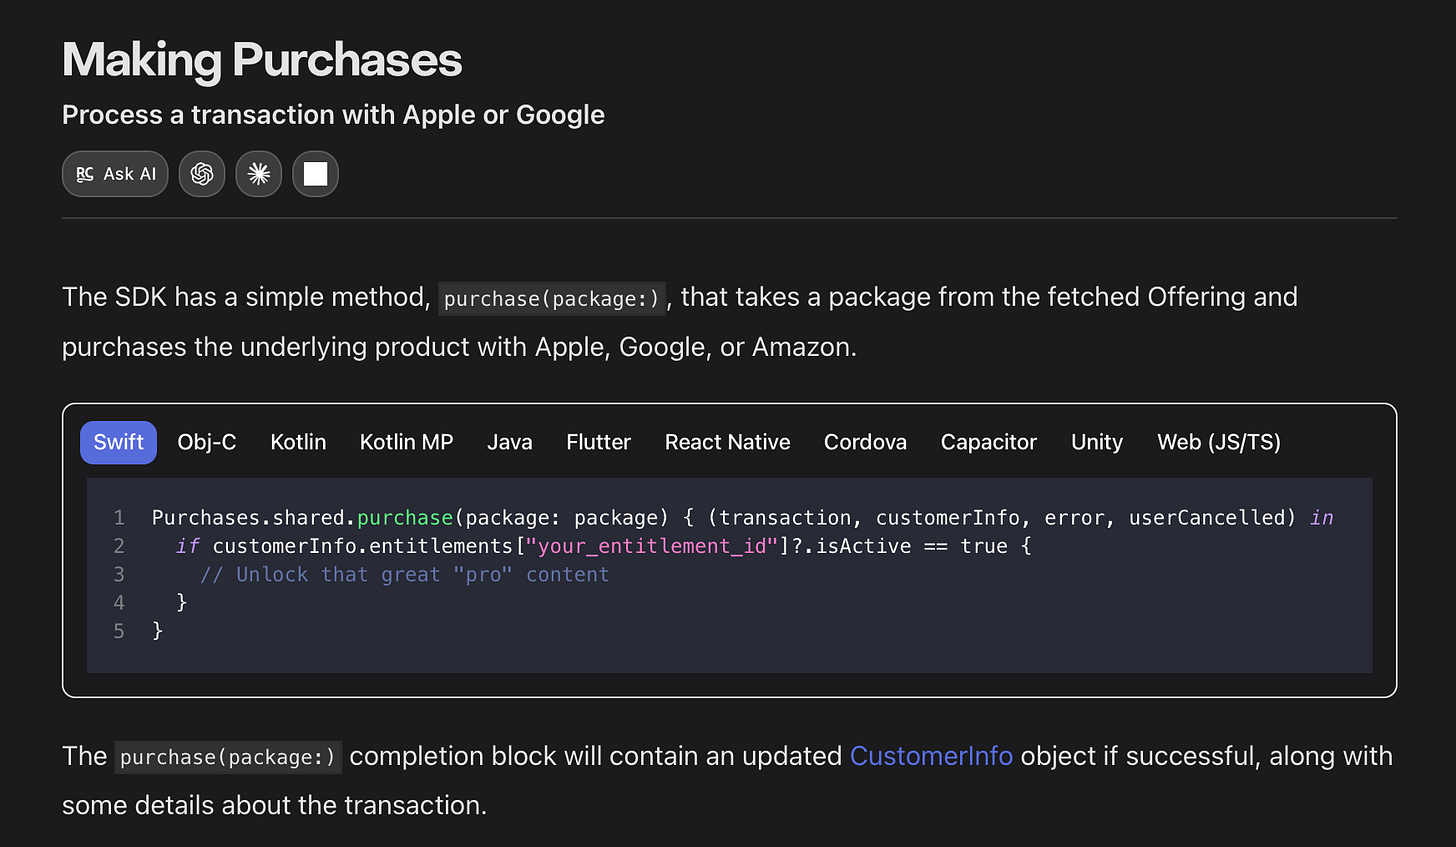Image resolution: width=1456 pixels, height=847 pixels.
Task: Open page in ChatGPT via knot icon
Action: [202, 174]
